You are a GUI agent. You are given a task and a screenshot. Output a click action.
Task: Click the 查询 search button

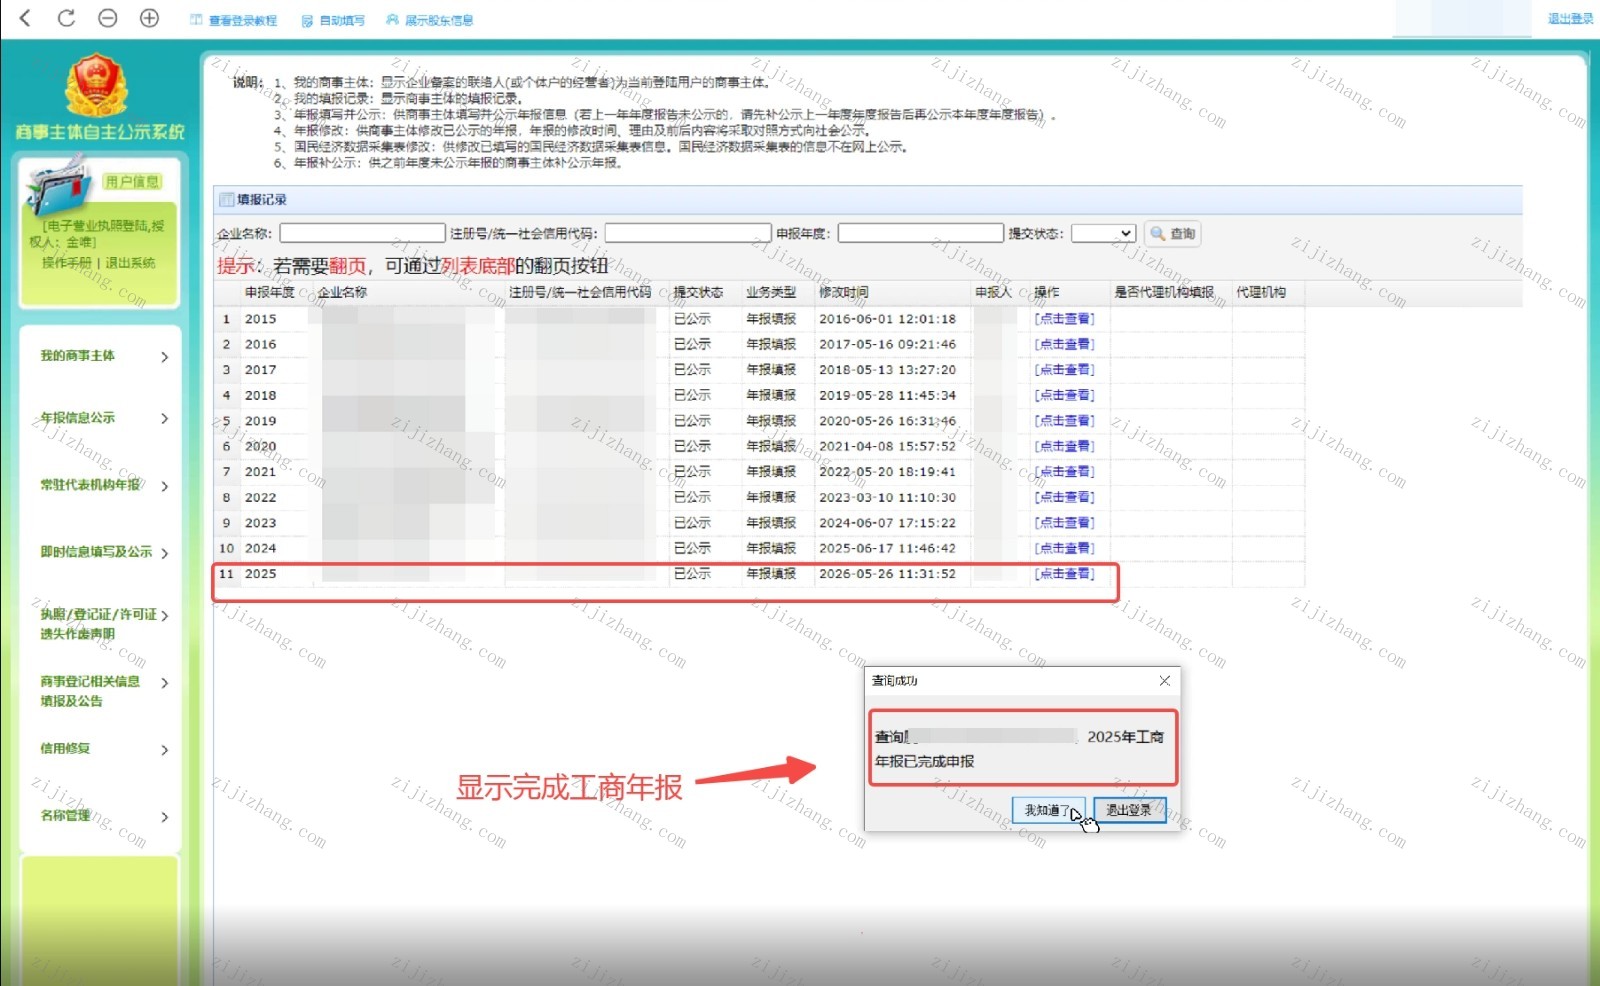(x=1172, y=233)
